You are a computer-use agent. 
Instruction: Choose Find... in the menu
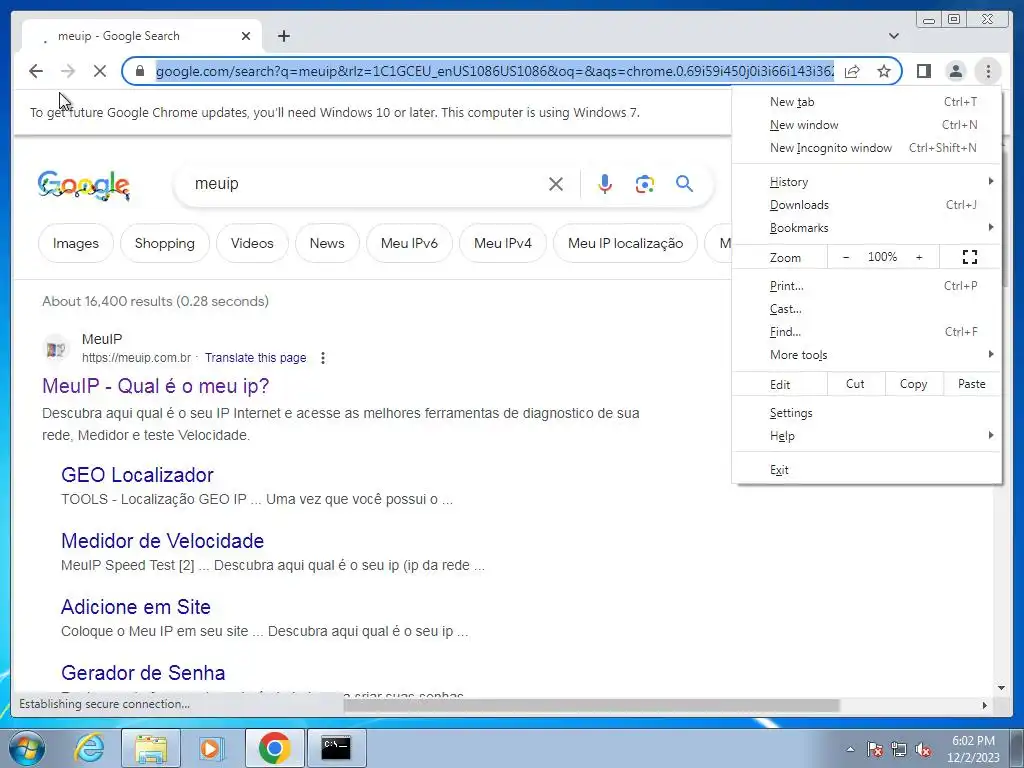coord(867,332)
